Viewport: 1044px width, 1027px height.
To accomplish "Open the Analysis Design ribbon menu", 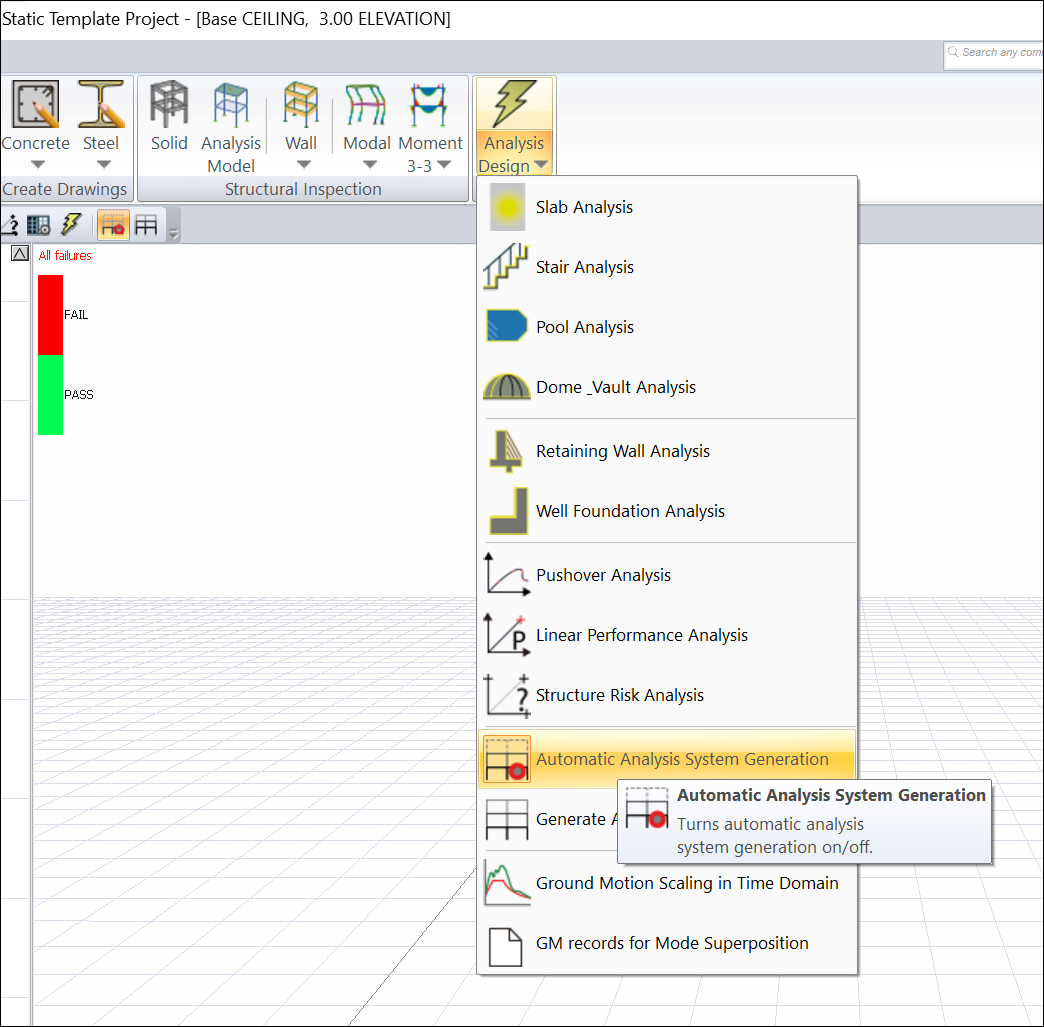I will (513, 128).
